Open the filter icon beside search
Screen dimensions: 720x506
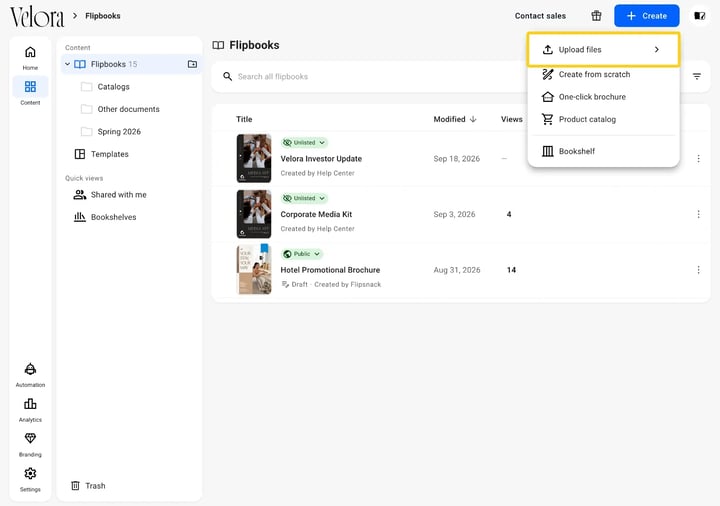[x=697, y=76]
